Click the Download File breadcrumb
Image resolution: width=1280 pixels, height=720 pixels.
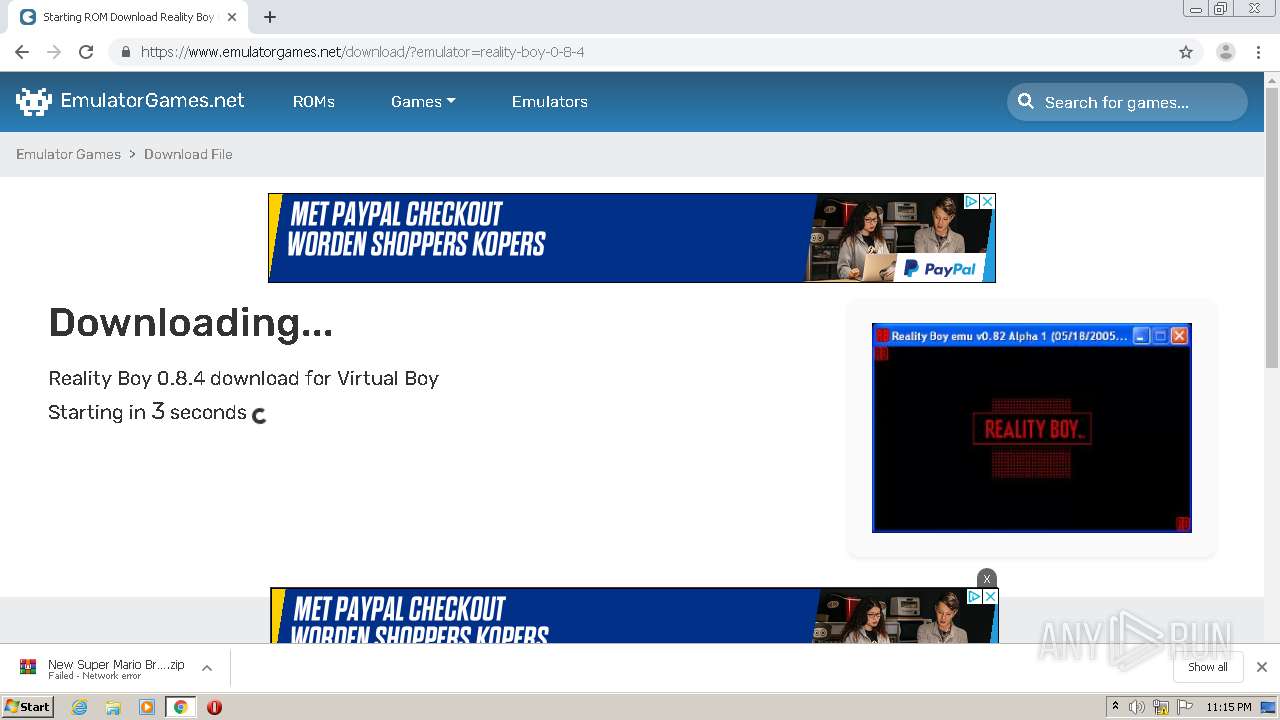point(188,154)
